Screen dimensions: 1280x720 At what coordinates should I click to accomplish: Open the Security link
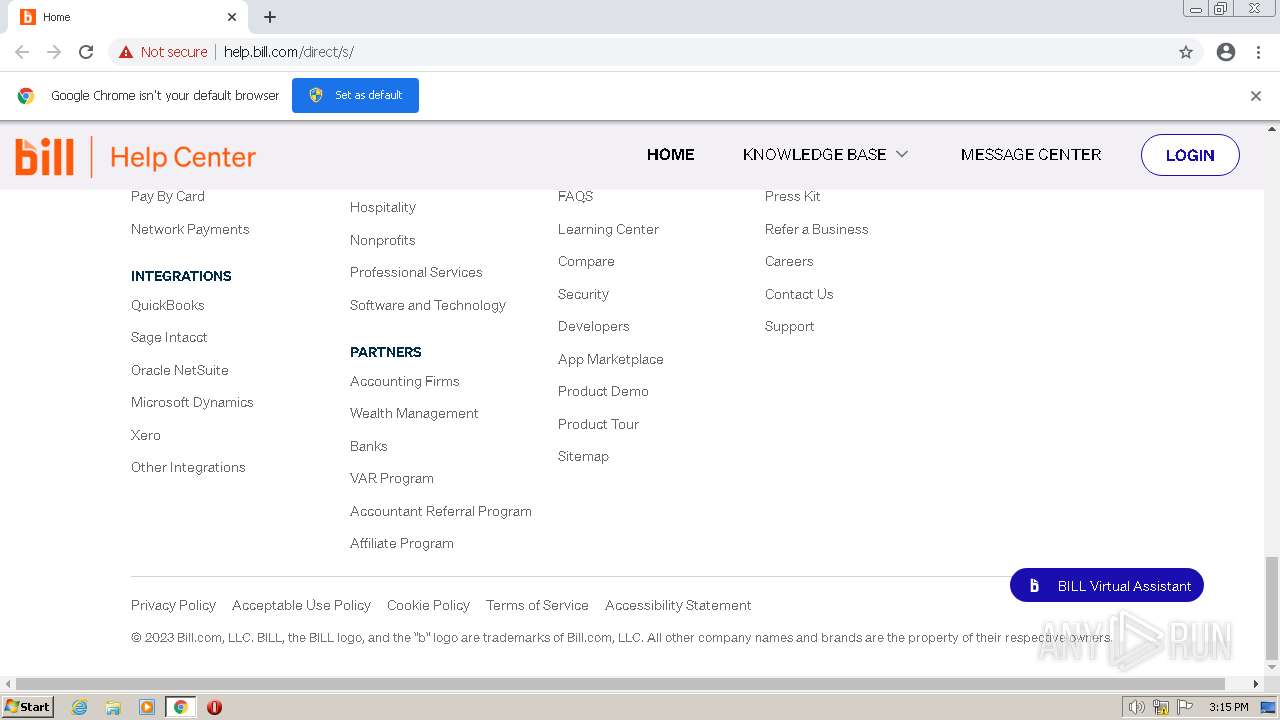tap(583, 294)
